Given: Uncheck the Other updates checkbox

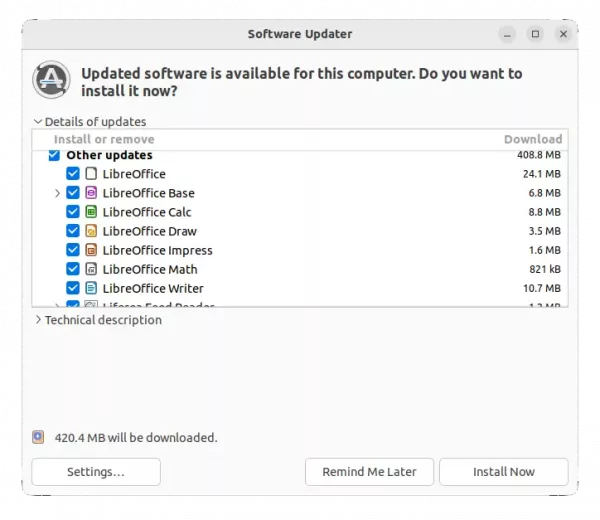Looking at the screenshot, I should (x=54, y=156).
